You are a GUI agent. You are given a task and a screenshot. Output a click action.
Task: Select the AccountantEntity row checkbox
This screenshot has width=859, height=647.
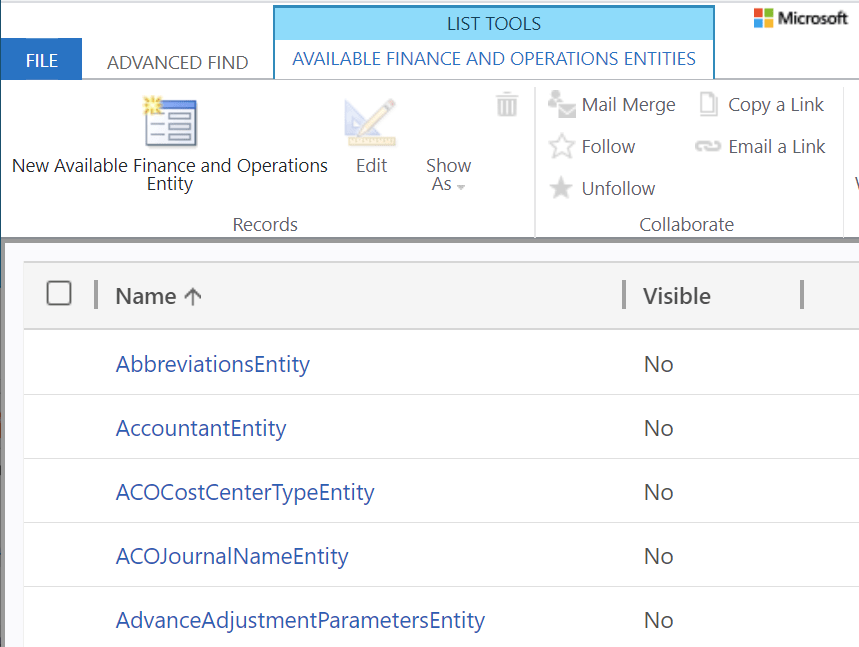pyautogui.click(x=59, y=427)
